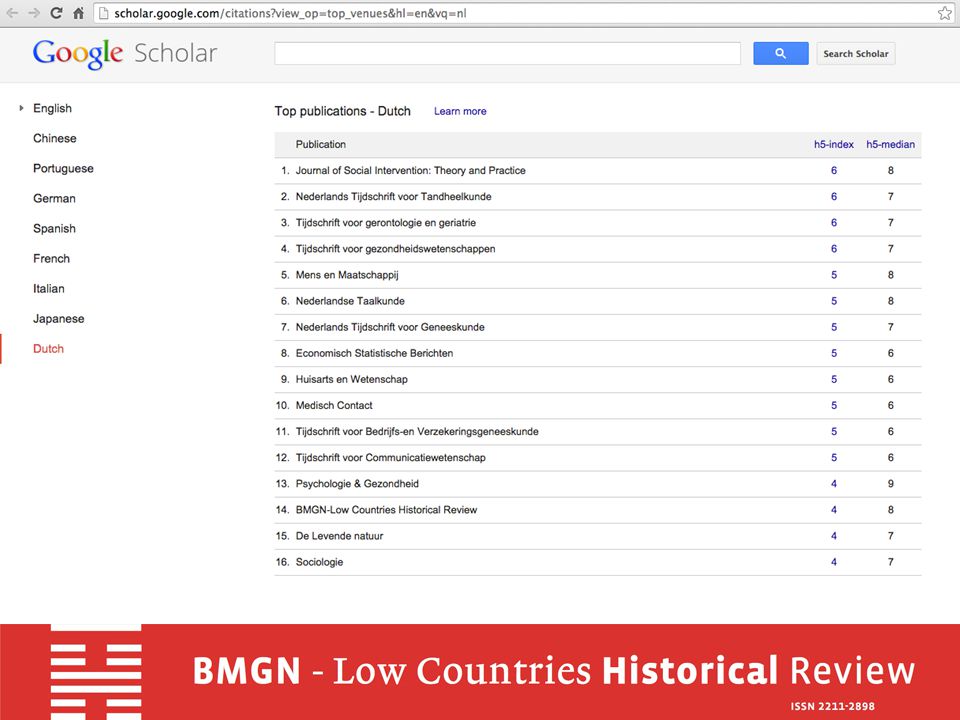Viewport: 960px width, 720px height.
Task: Bookmark page with the star icon
Action: 945,13
